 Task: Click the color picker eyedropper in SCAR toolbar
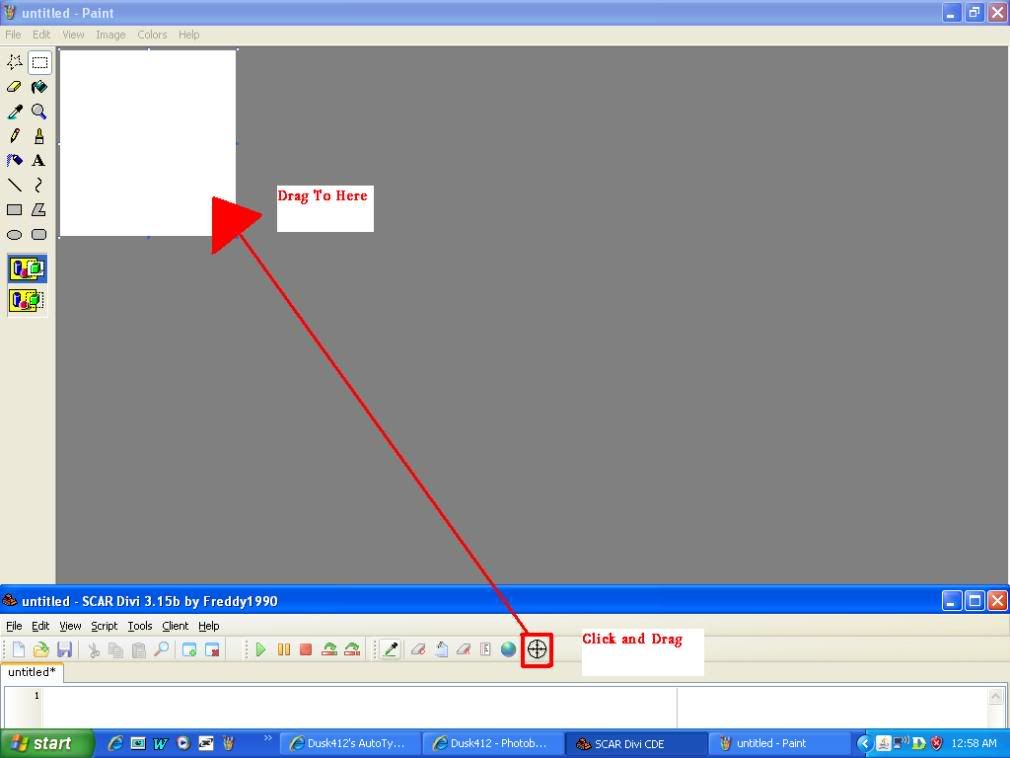coord(391,650)
